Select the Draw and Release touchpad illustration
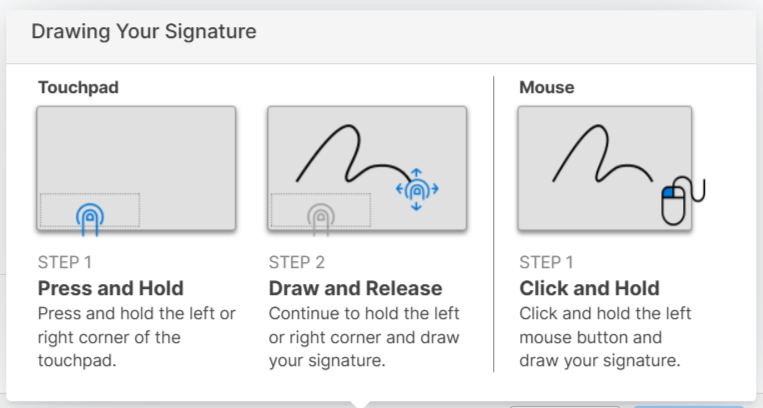Screen dimensions: 763x408 [x=367, y=168]
